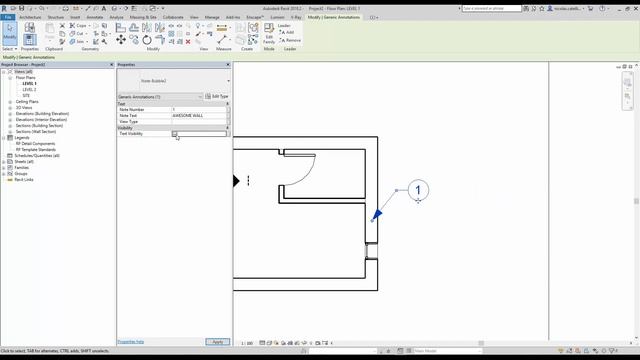The width and height of the screenshot is (640, 360).
Task: Close the Properties panel
Action: (x=228, y=64)
